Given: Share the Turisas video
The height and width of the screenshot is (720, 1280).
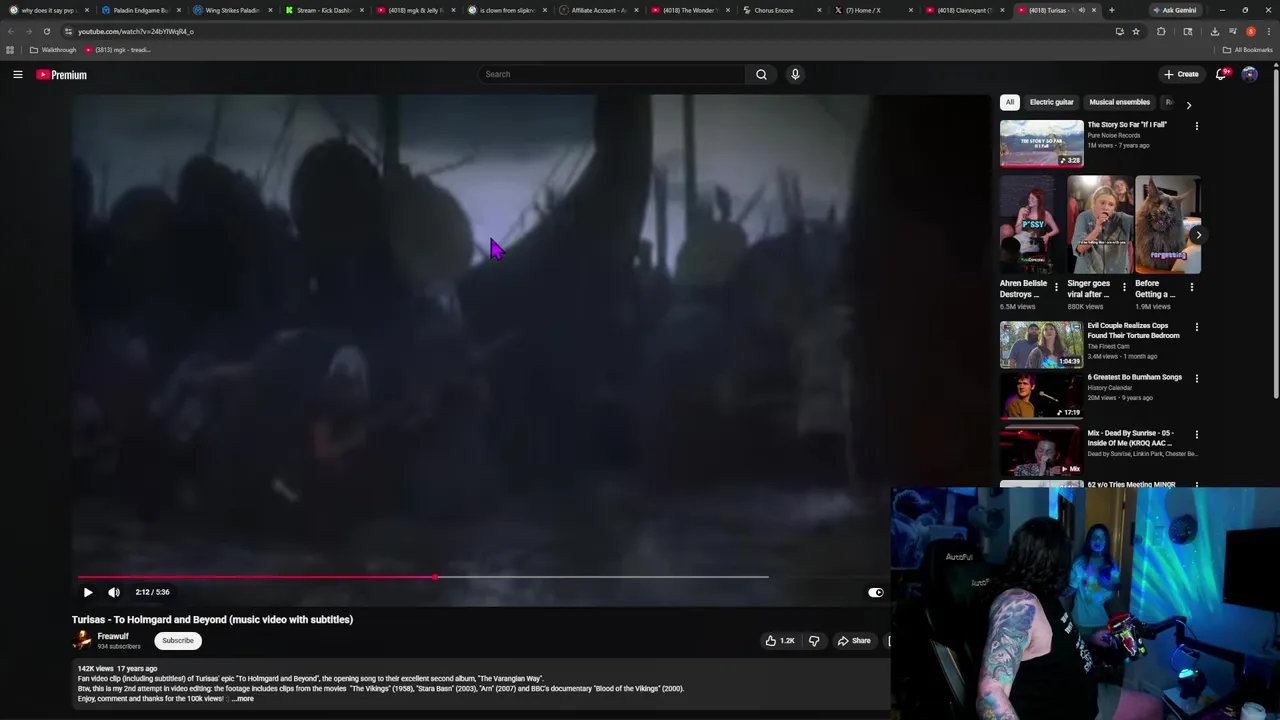Looking at the screenshot, I should (x=854, y=641).
